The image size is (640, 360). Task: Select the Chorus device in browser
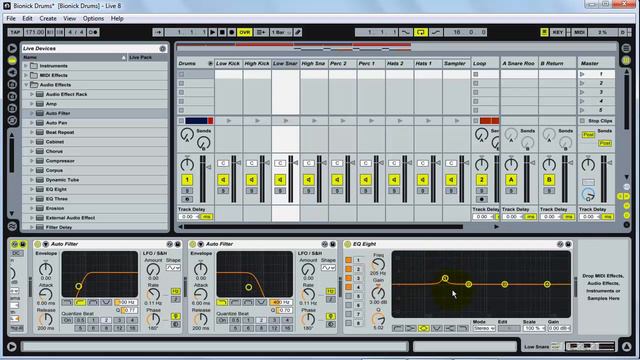click(54, 151)
